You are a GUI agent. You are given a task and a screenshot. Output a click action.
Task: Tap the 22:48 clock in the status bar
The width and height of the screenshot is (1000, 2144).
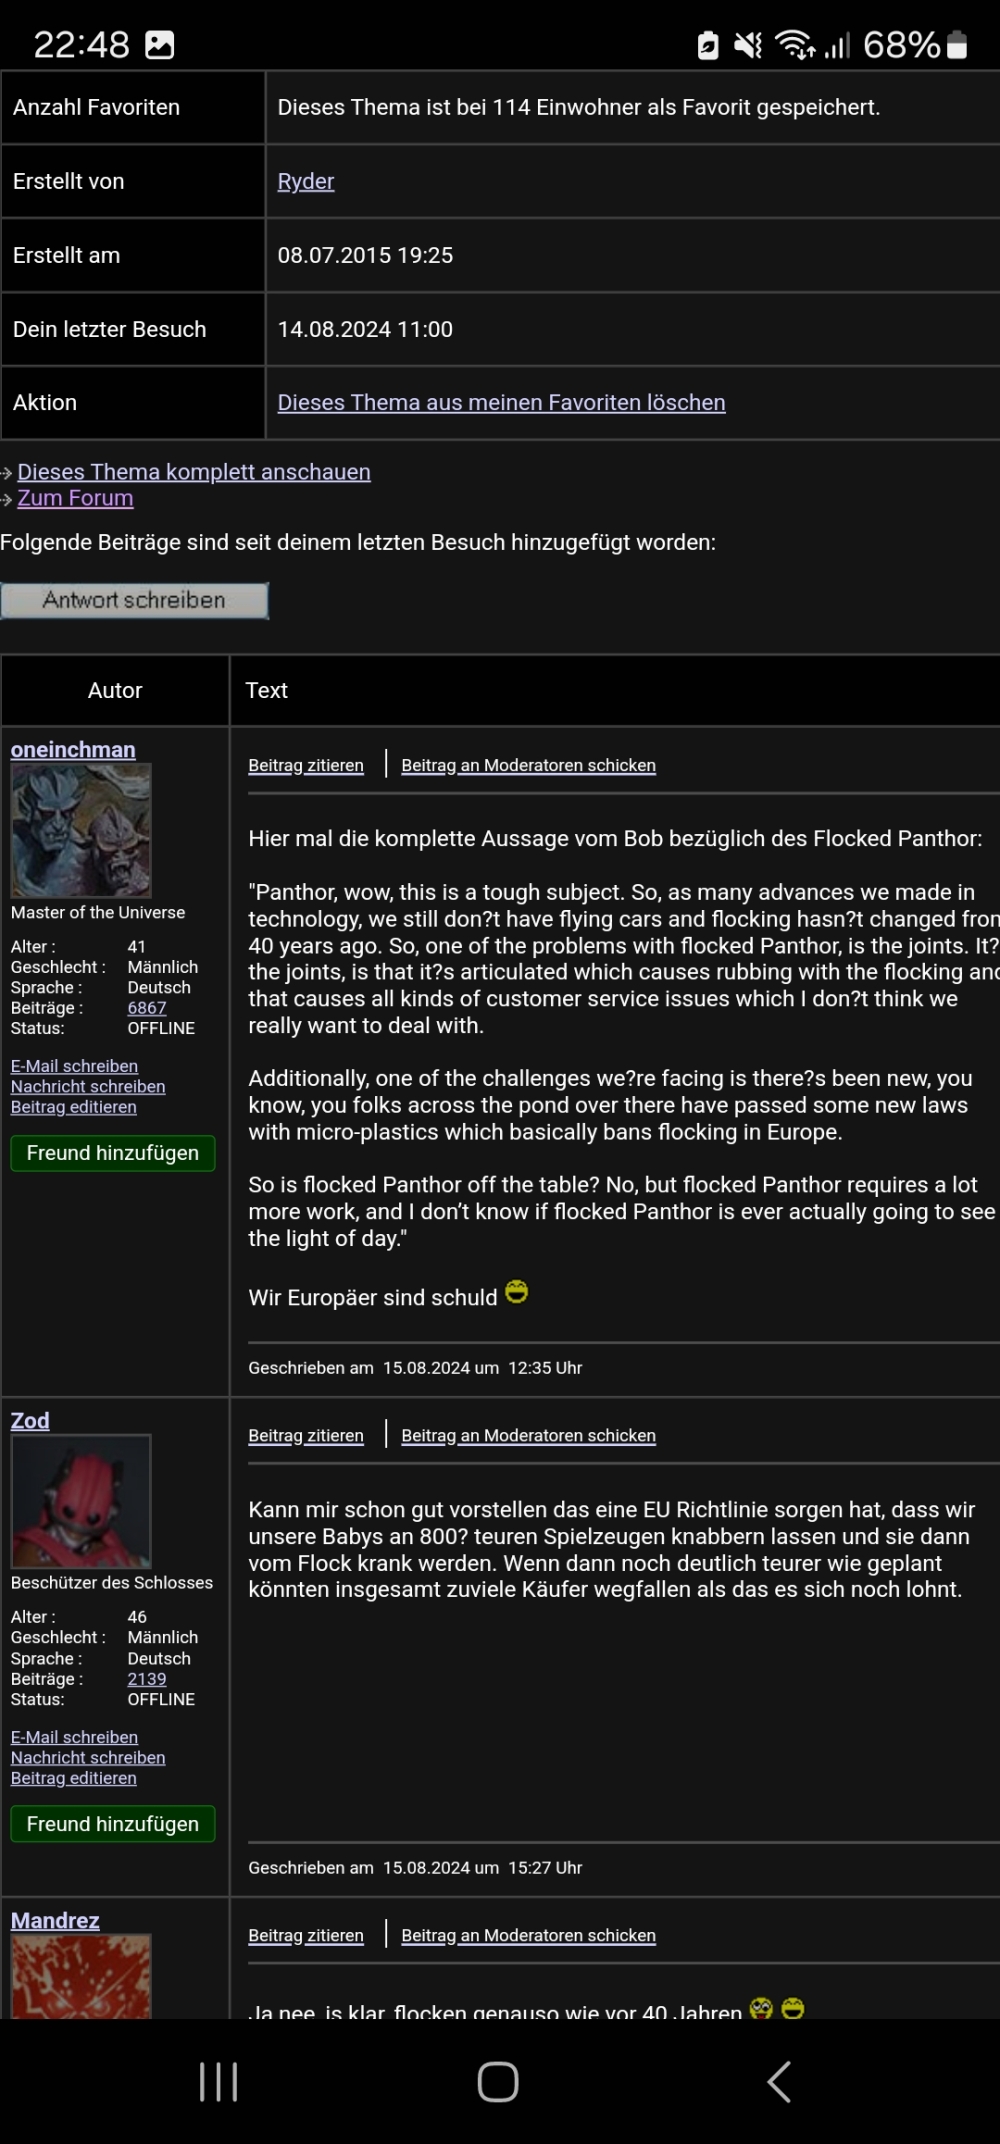(x=81, y=44)
